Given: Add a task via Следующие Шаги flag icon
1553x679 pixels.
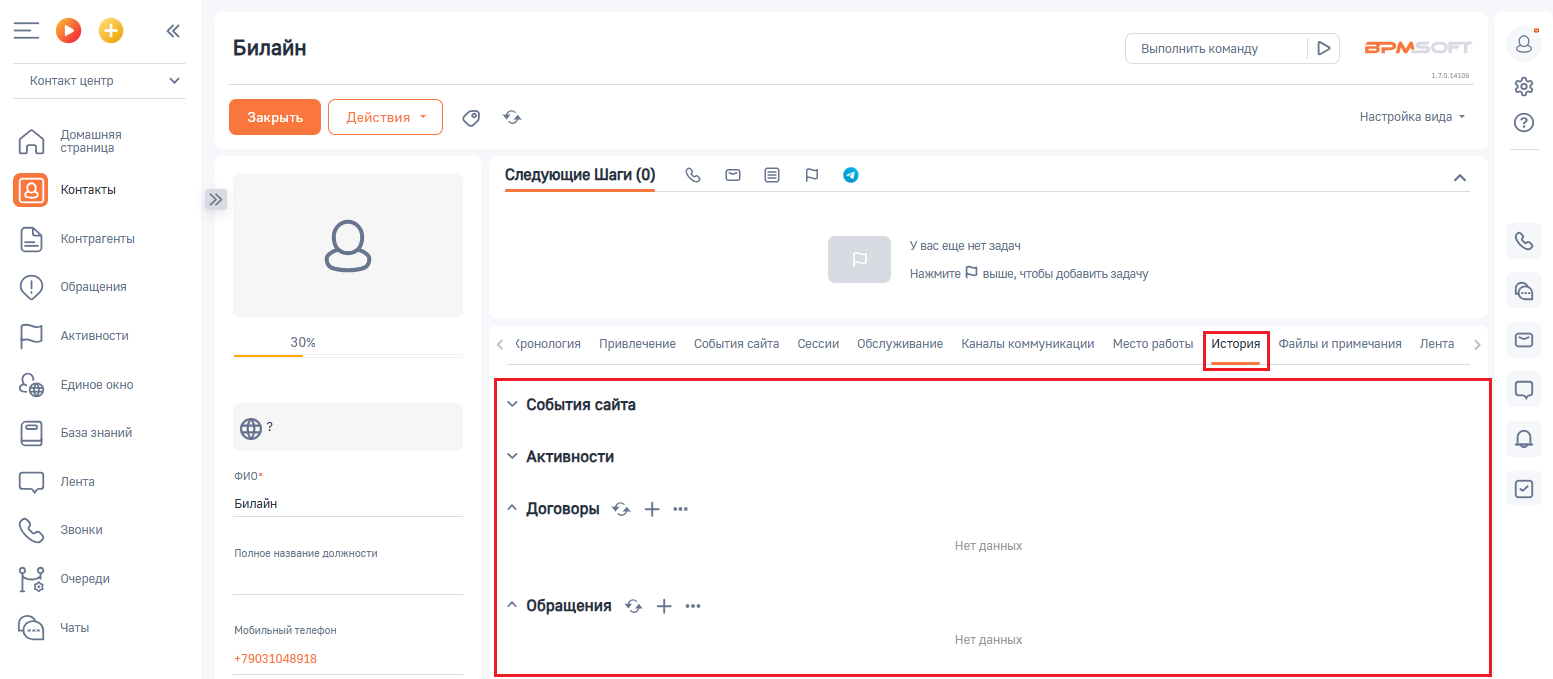Looking at the screenshot, I should coord(812,175).
